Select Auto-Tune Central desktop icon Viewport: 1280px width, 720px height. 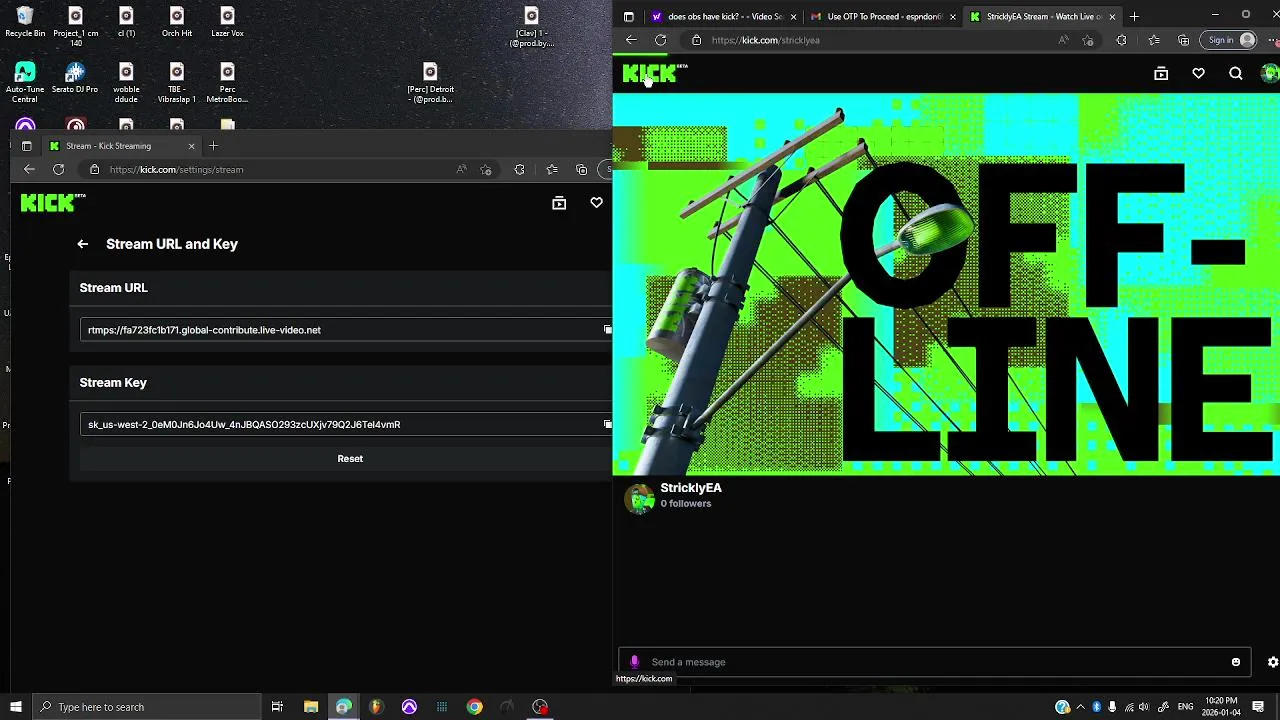tap(25, 82)
